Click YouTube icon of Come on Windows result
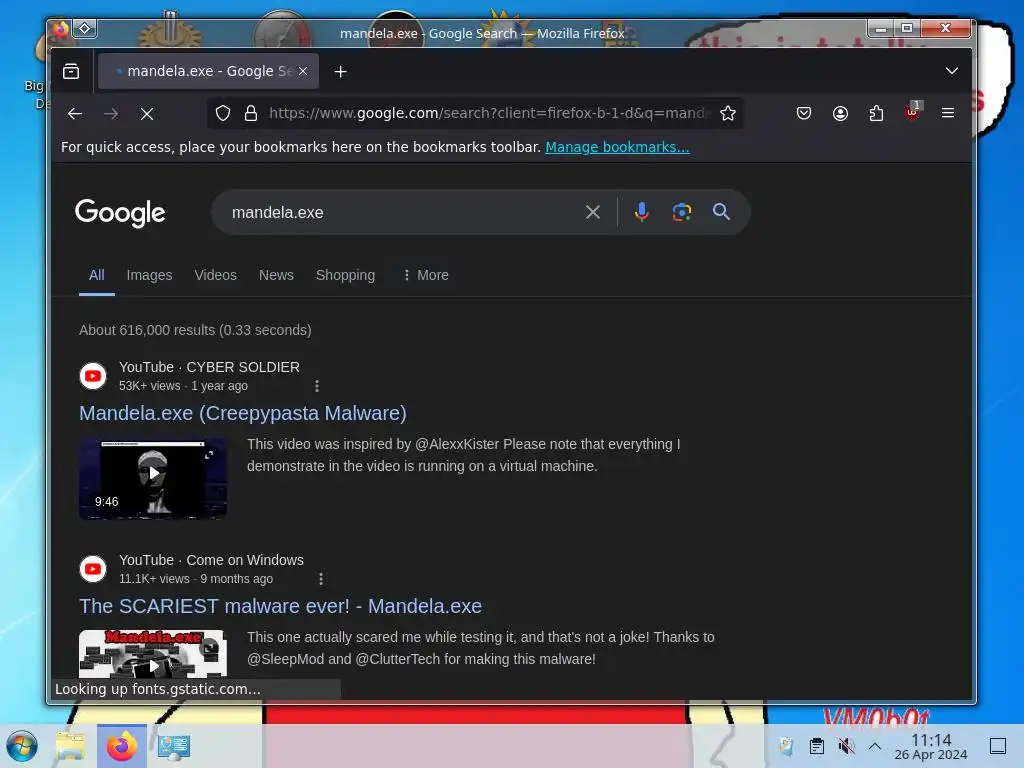 pyautogui.click(x=93, y=569)
